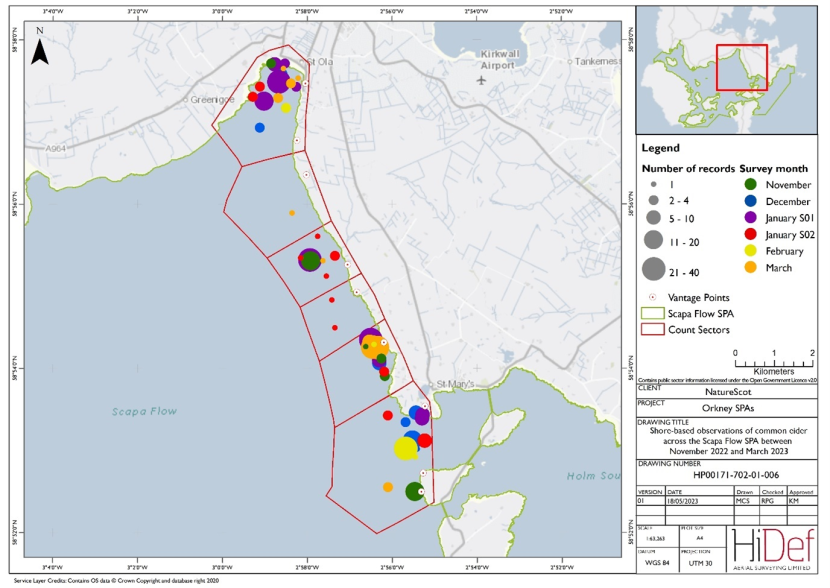Image resolution: width=830 pixels, height=588 pixels.
Task: Click the purple January S01 swatch
Action: (x=750, y=218)
